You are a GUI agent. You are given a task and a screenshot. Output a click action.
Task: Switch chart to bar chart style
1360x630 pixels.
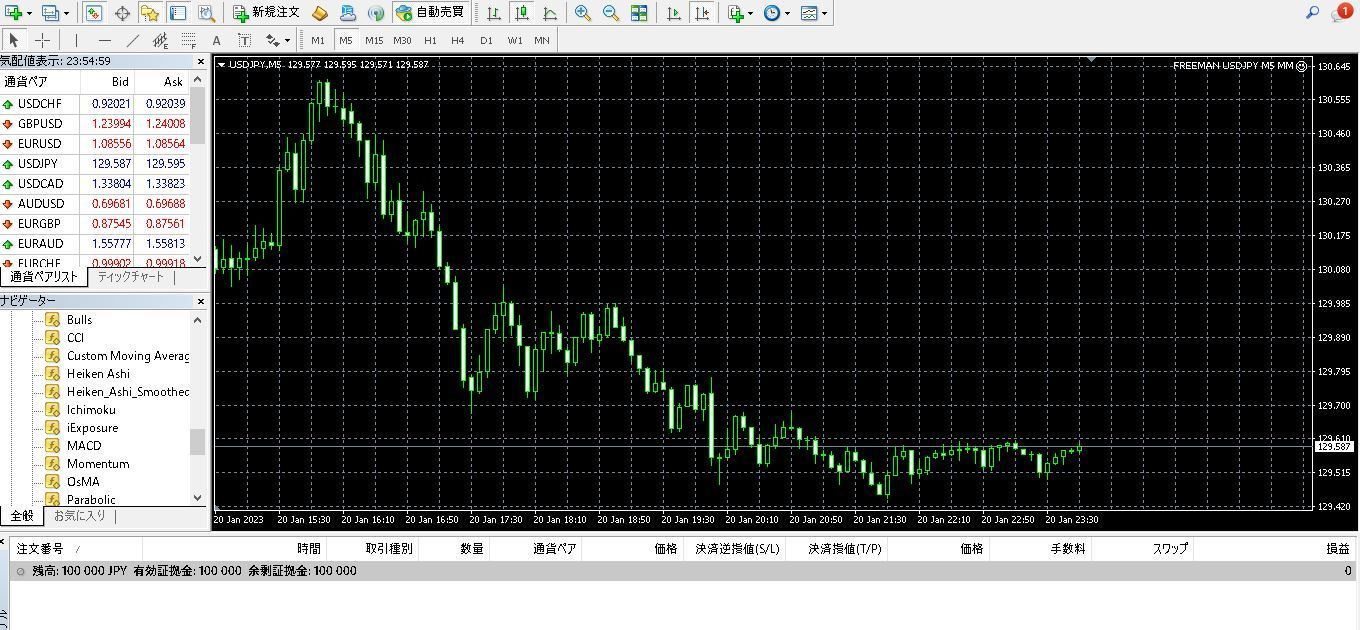click(x=494, y=13)
